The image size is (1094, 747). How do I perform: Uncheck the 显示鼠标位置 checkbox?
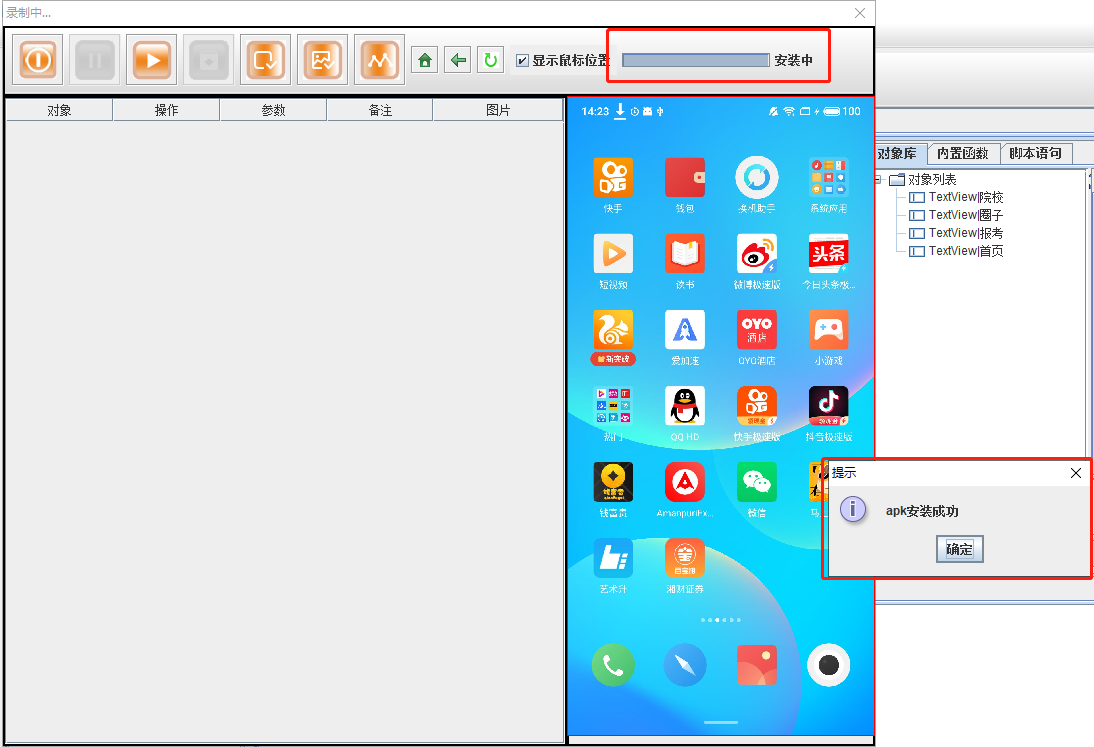coord(522,61)
